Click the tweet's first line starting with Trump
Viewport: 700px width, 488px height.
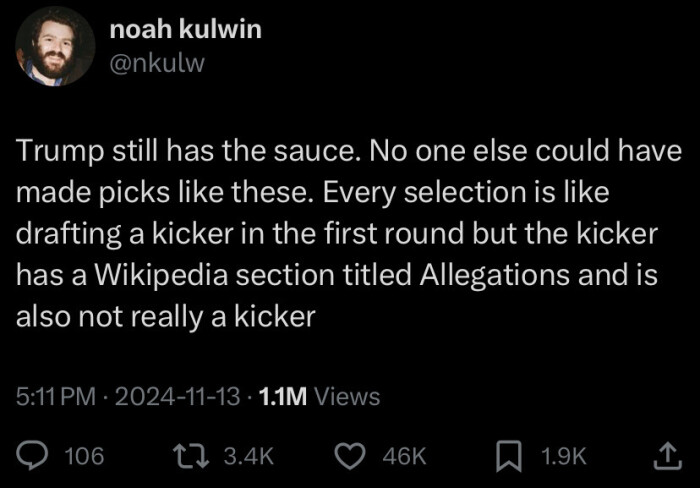click(349, 152)
